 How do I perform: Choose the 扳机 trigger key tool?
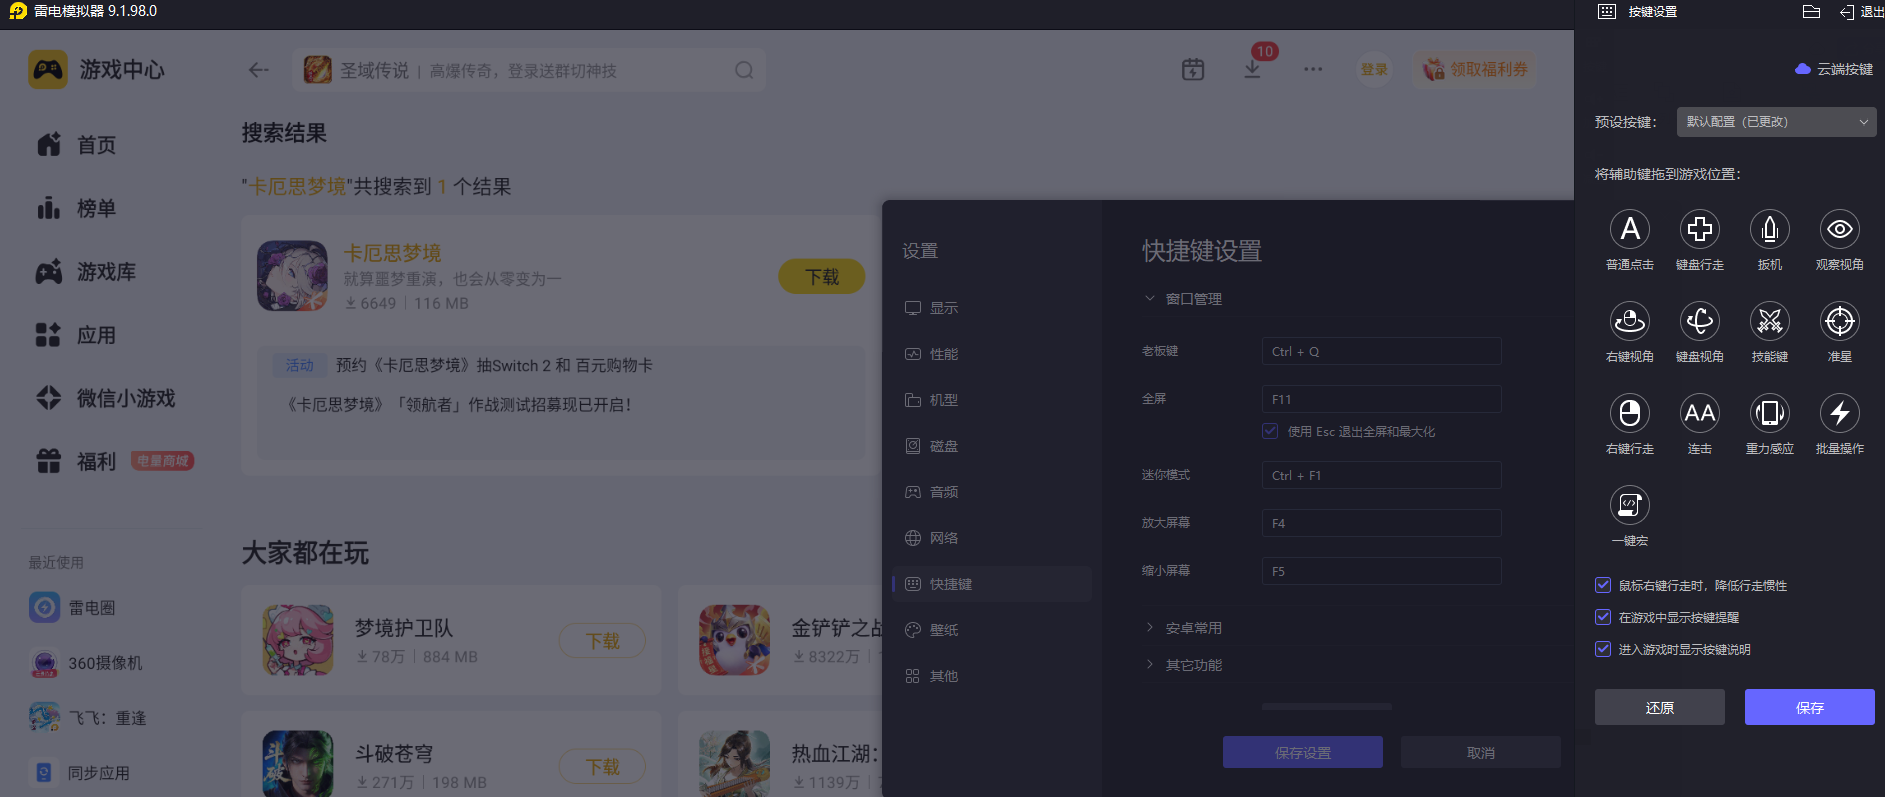(x=1770, y=230)
